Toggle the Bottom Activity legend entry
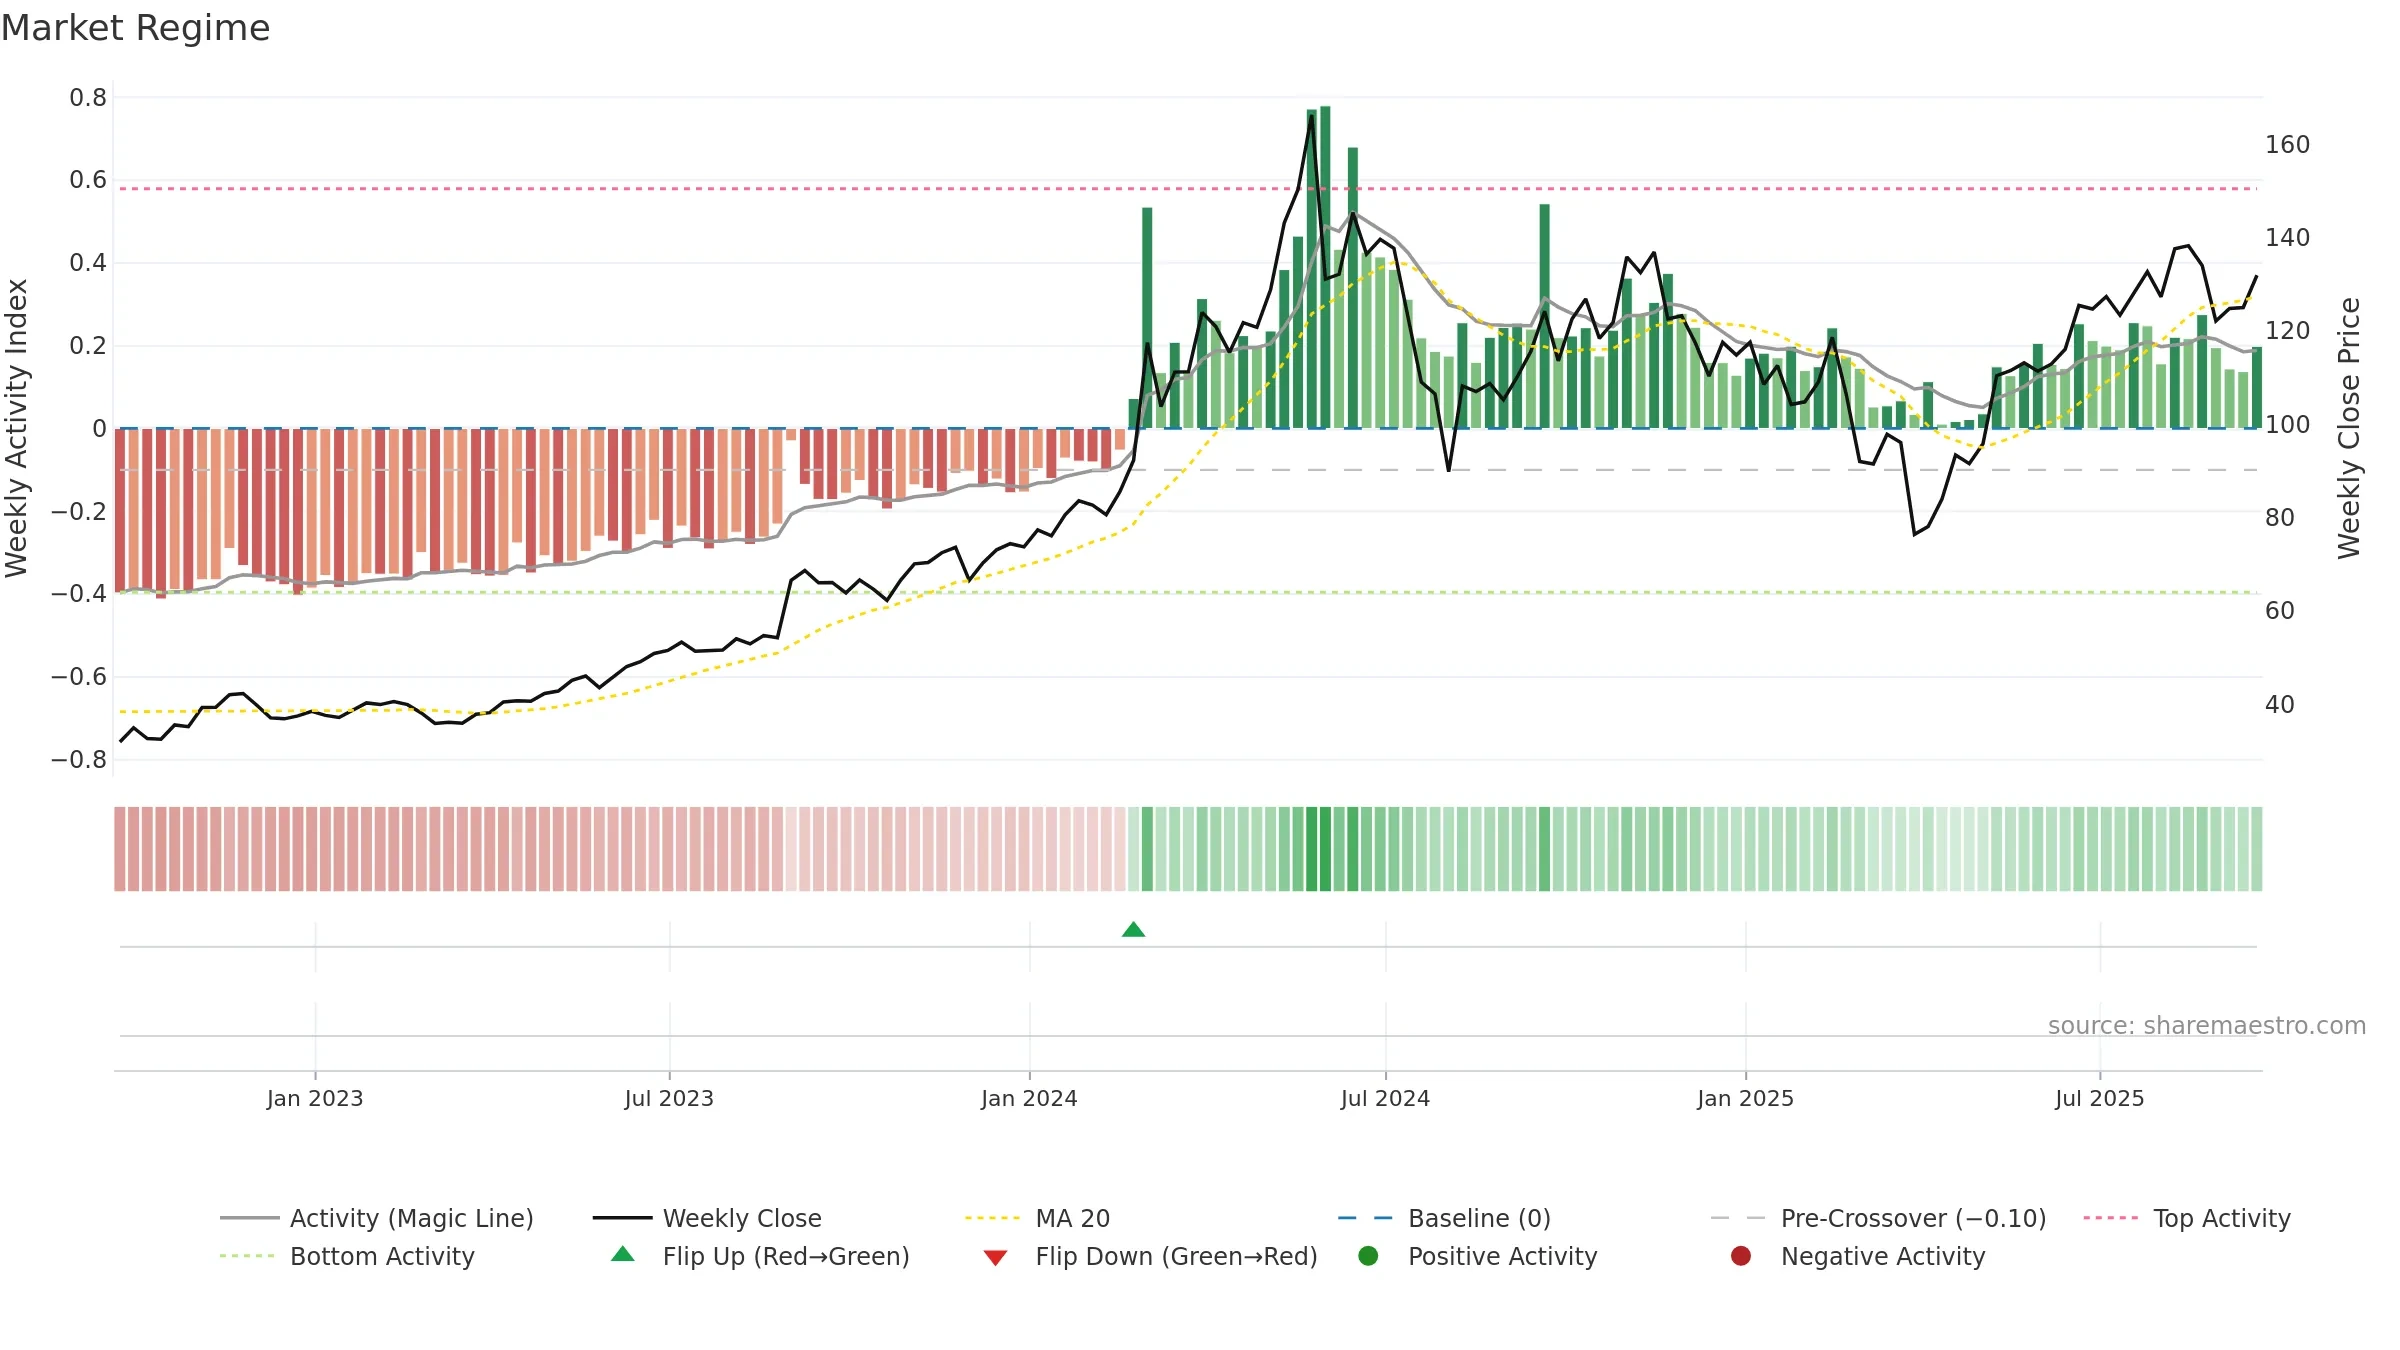The width and height of the screenshot is (2400, 1350). point(347,1256)
